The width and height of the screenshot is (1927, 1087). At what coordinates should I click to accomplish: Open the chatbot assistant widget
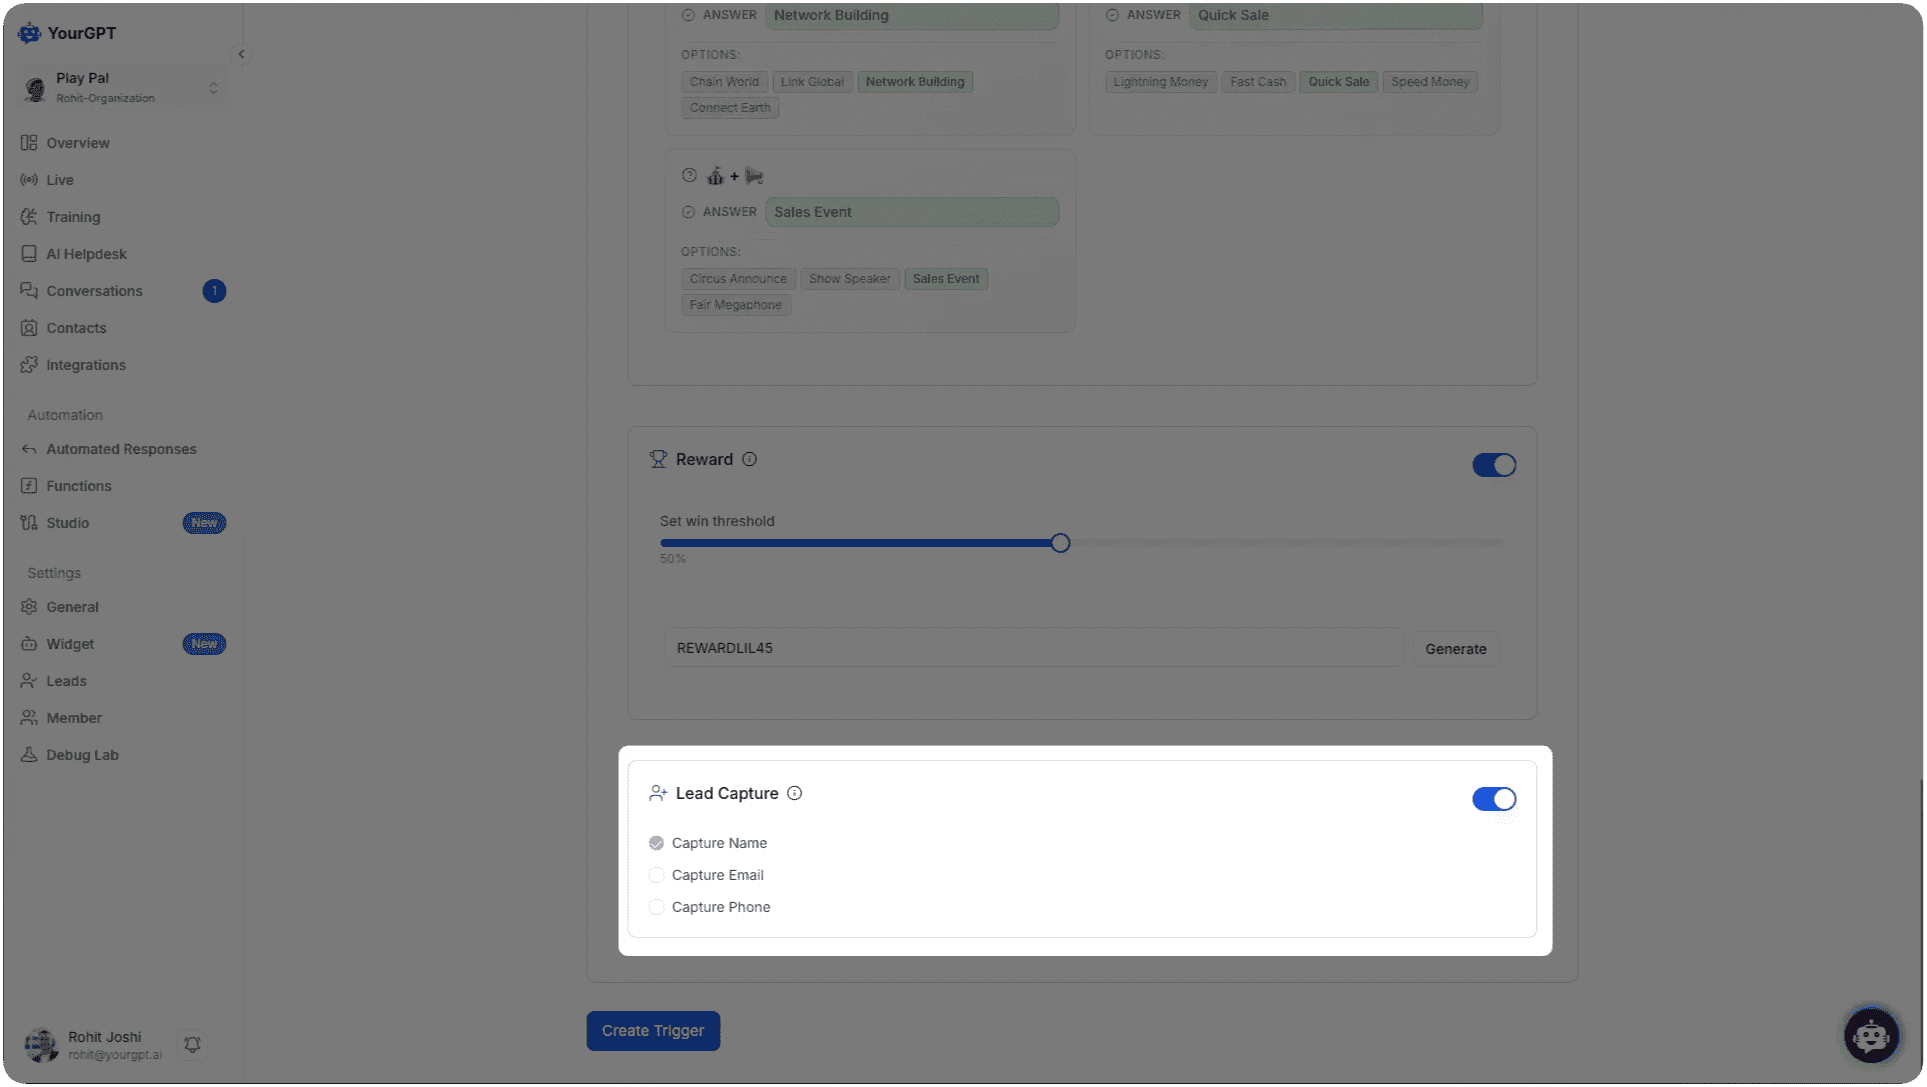[1871, 1035]
